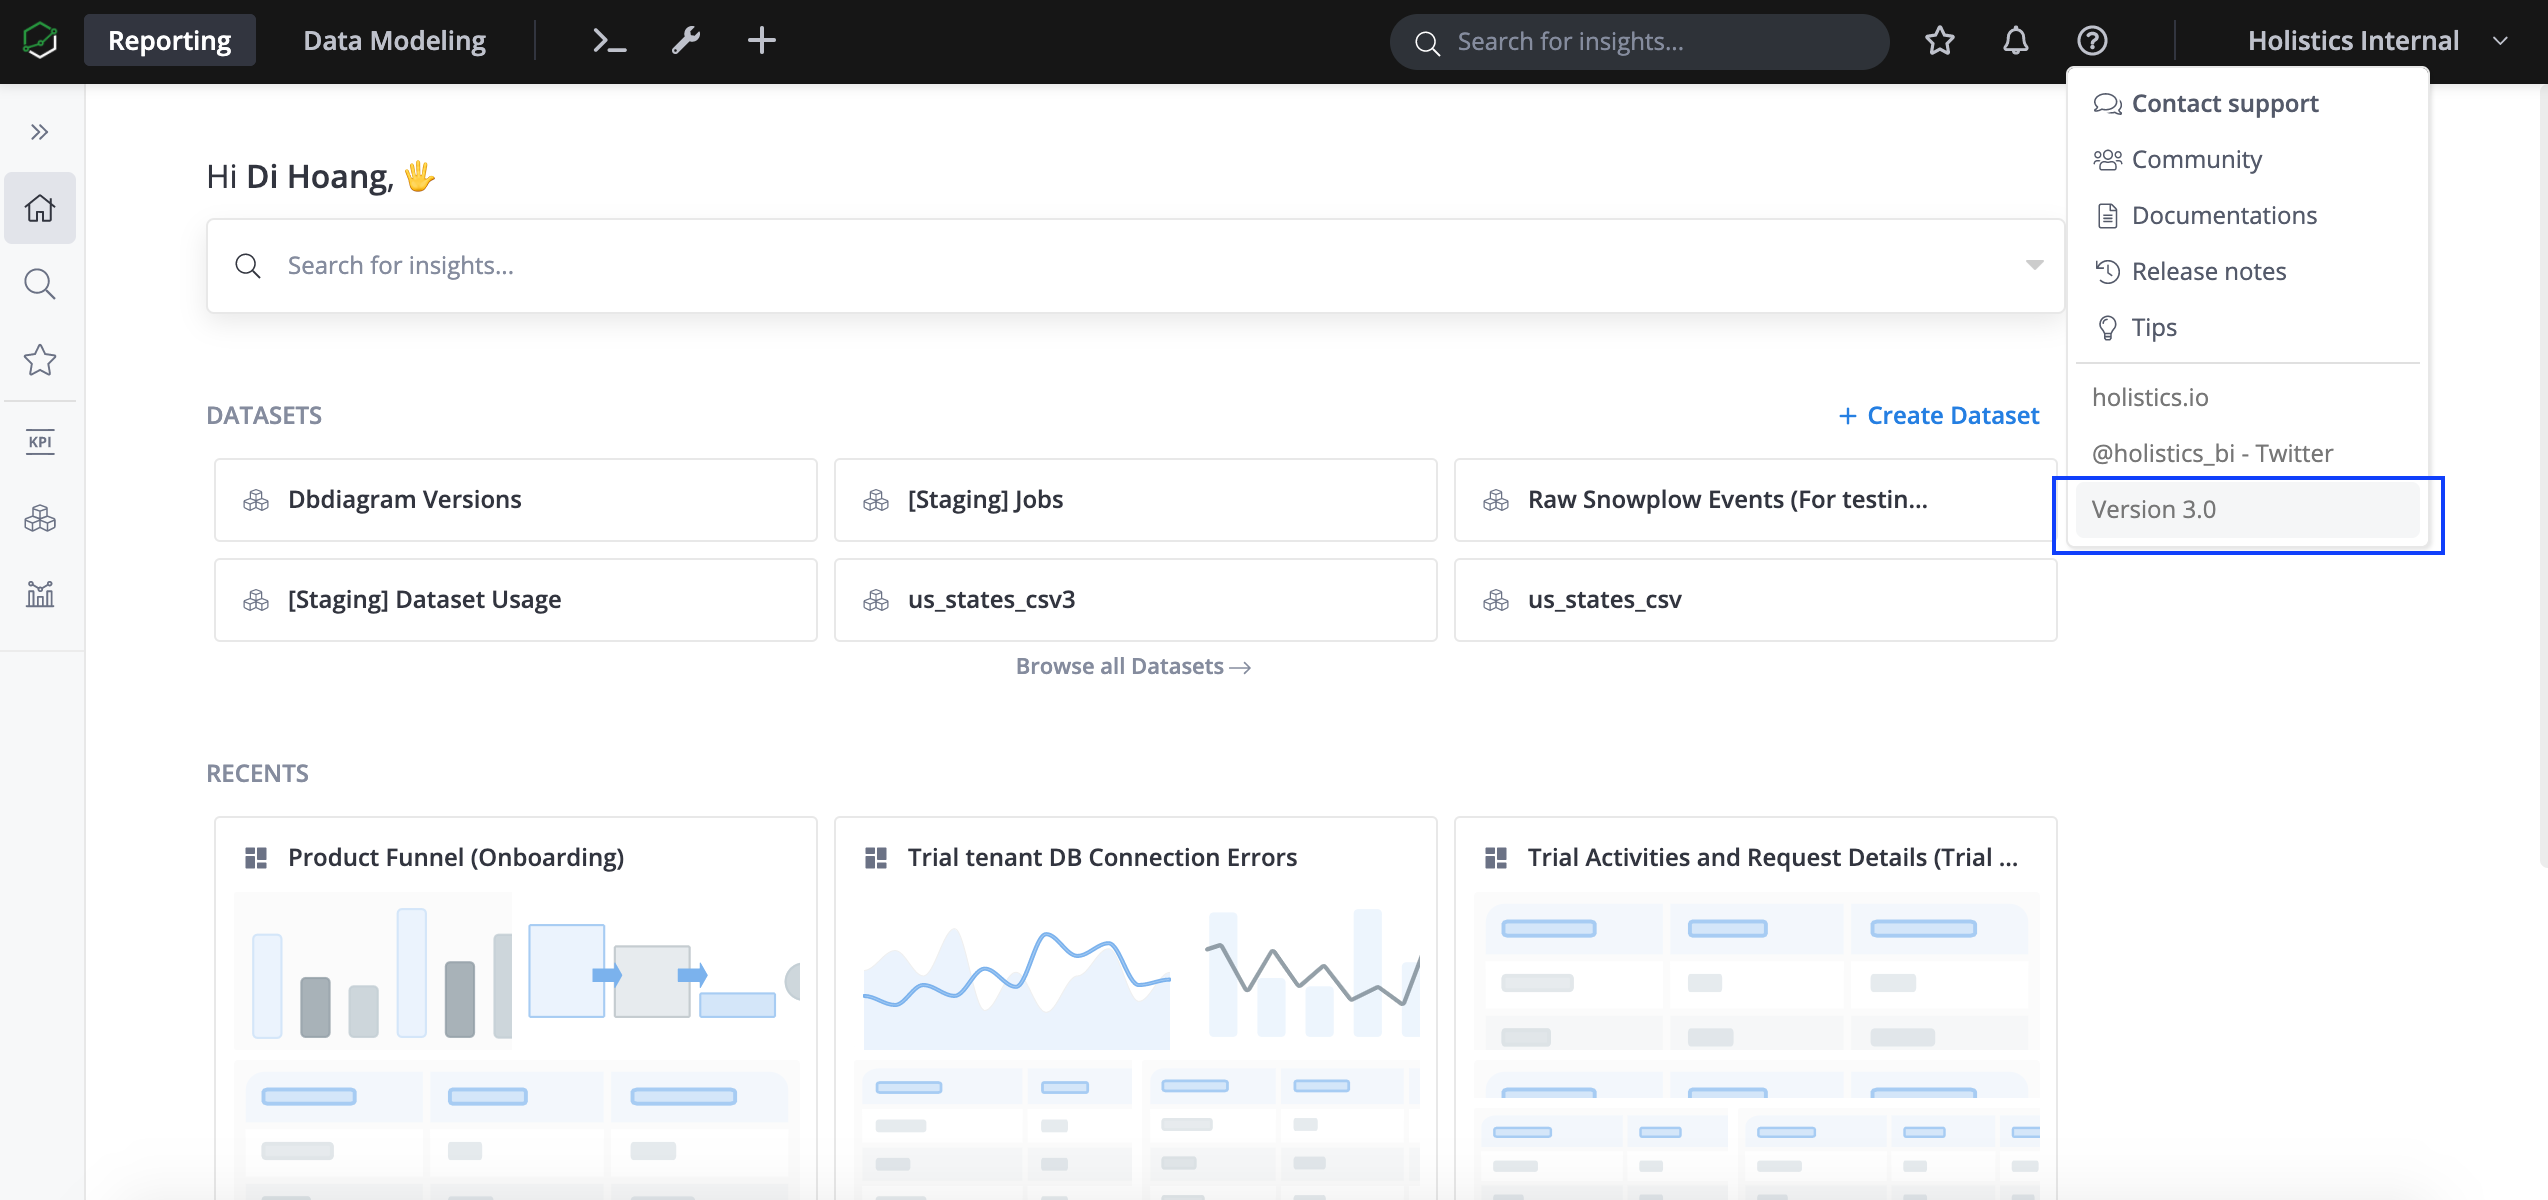Click the plus create-new icon
This screenshot has width=2548, height=1200.
pyautogui.click(x=762, y=40)
